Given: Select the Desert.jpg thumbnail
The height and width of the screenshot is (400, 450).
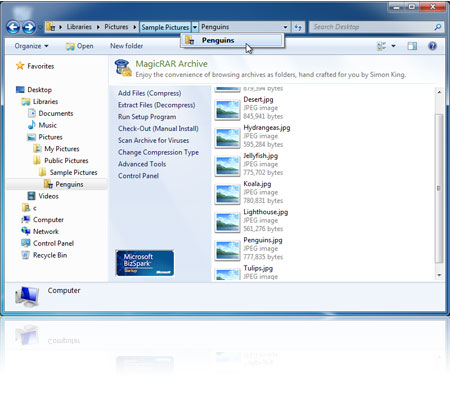Looking at the screenshot, I should point(227,110).
